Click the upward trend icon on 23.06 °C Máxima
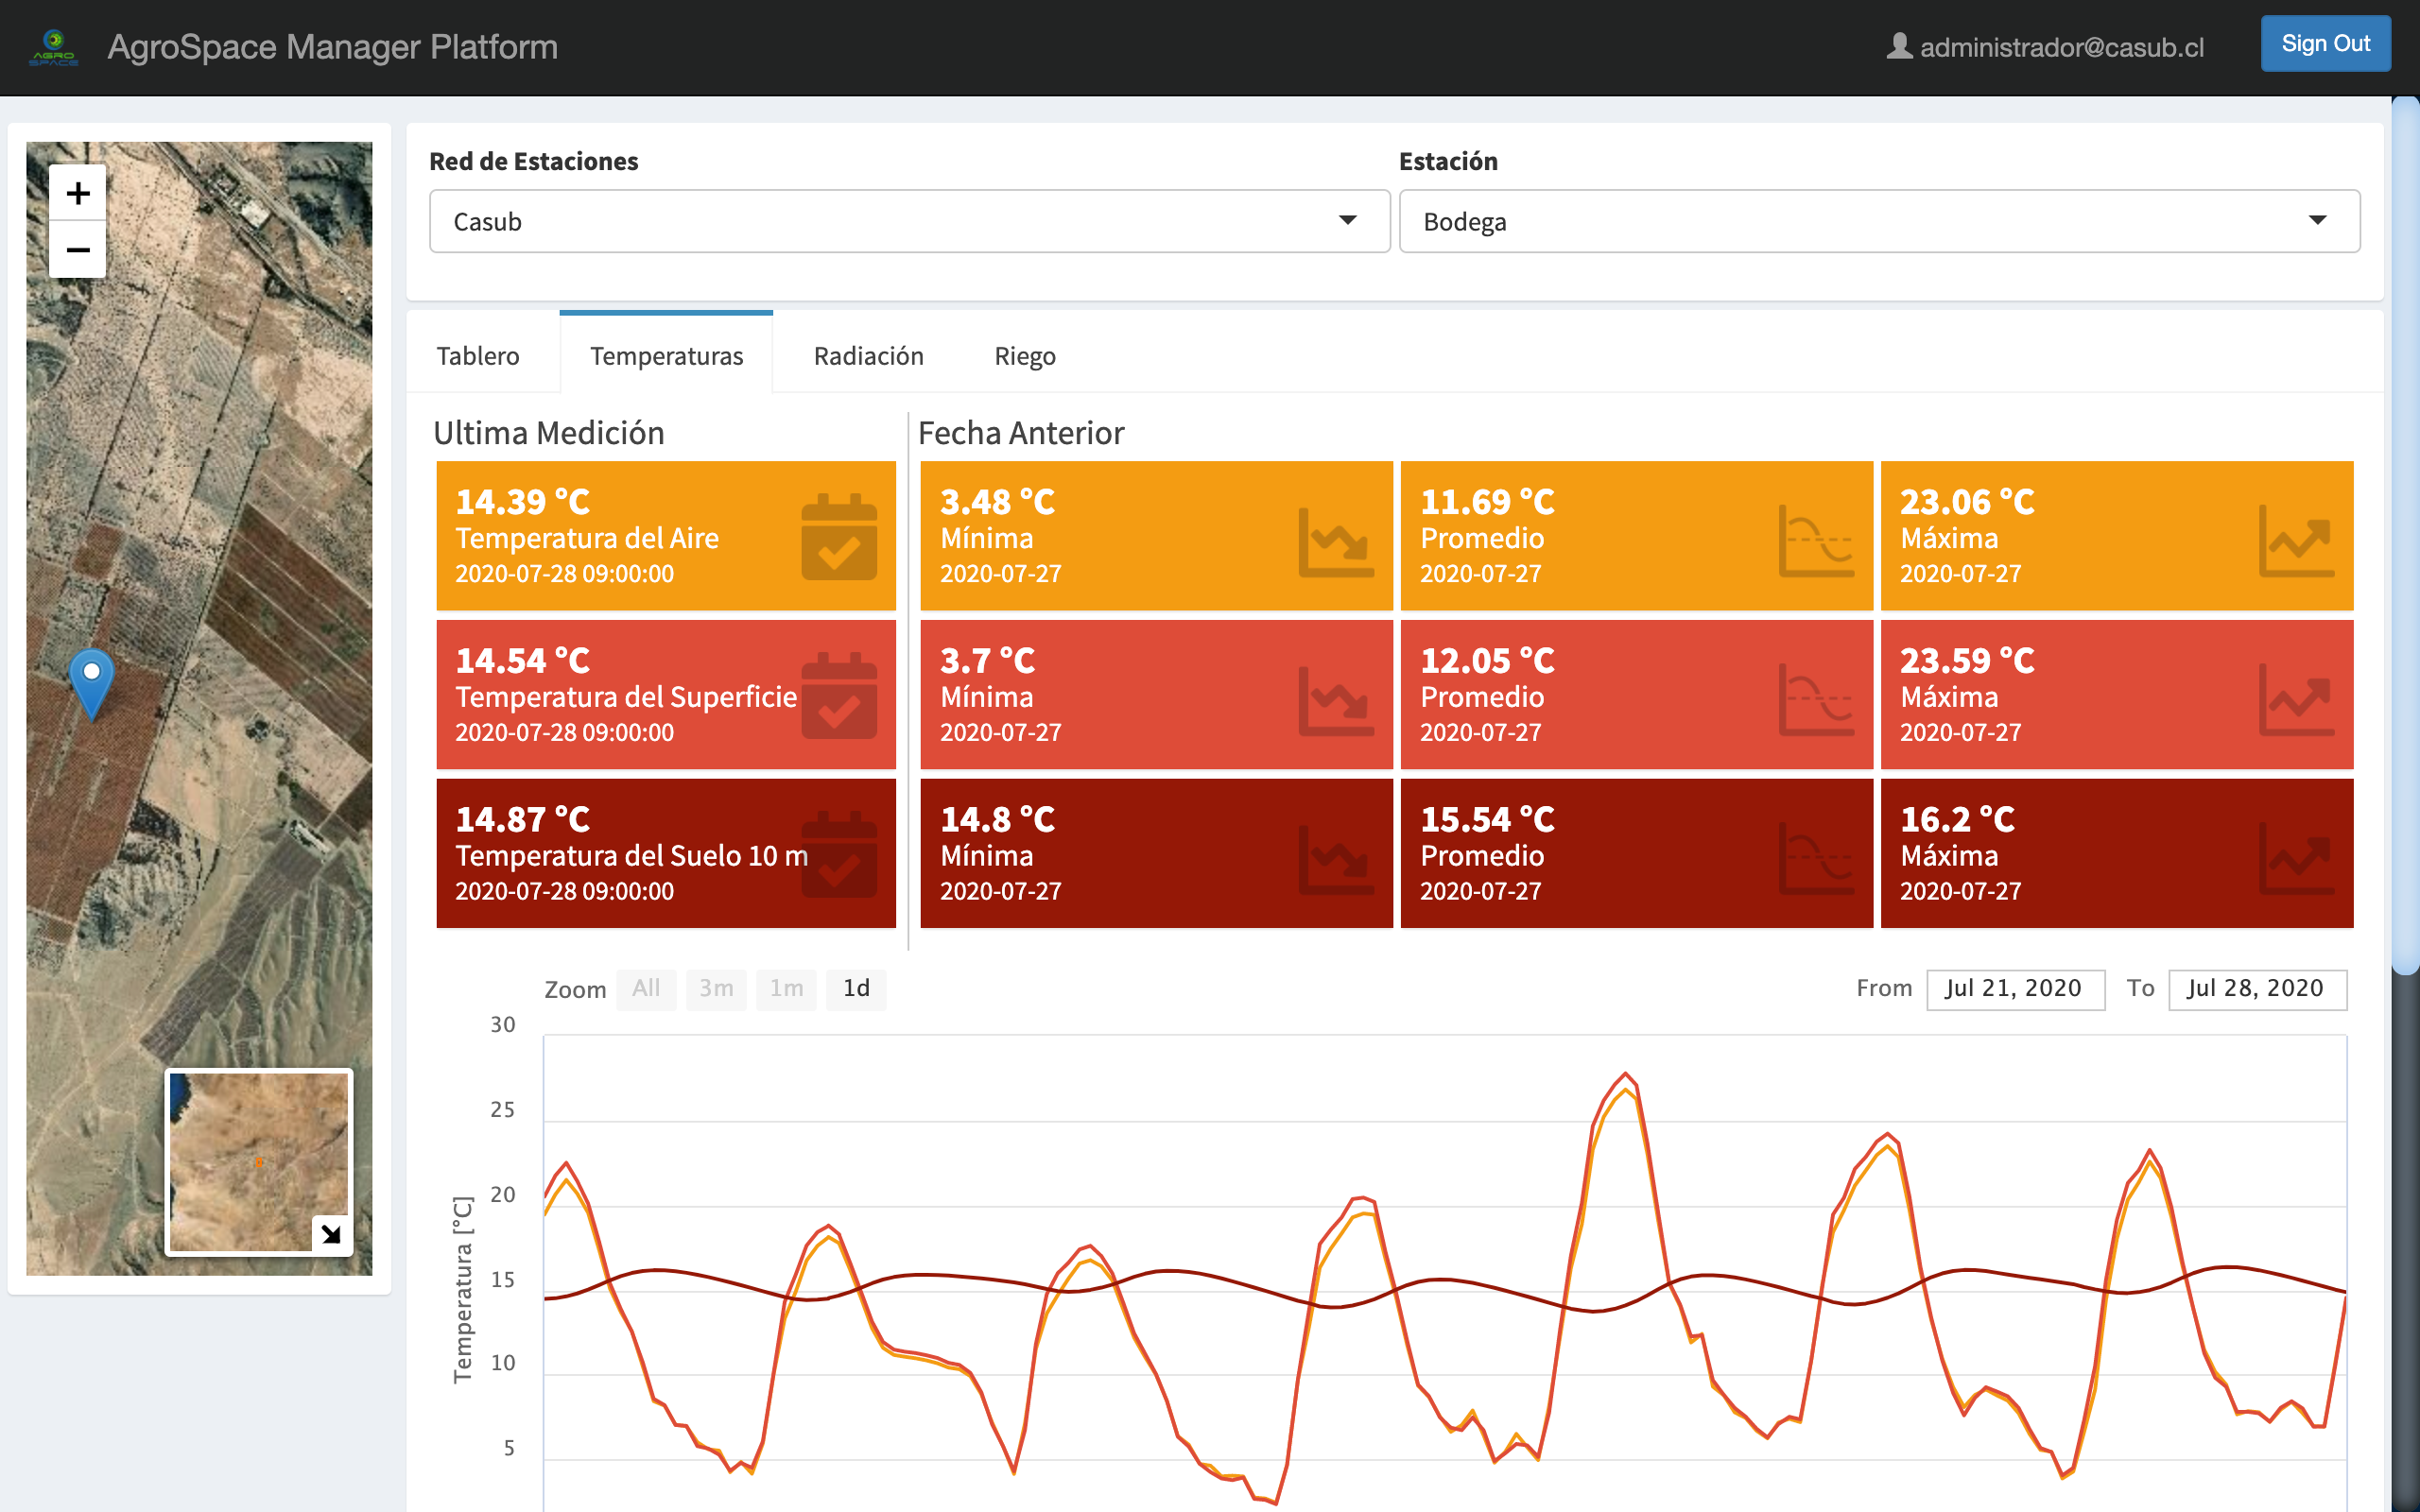This screenshot has height=1512, width=2420. 2295,542
